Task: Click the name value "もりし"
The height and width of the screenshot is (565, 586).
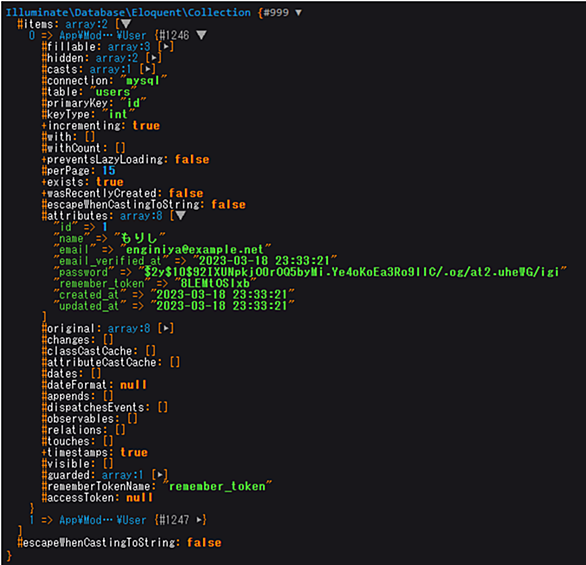Action: click(140, 238)
